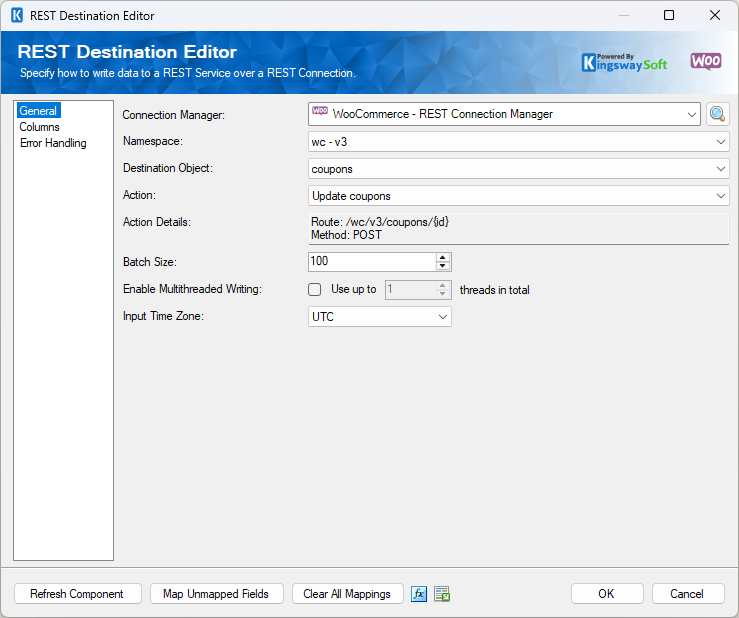Viewport: 739px width, 618px height.
Task: Click Refresh Component button
Action: click(78, 594)
